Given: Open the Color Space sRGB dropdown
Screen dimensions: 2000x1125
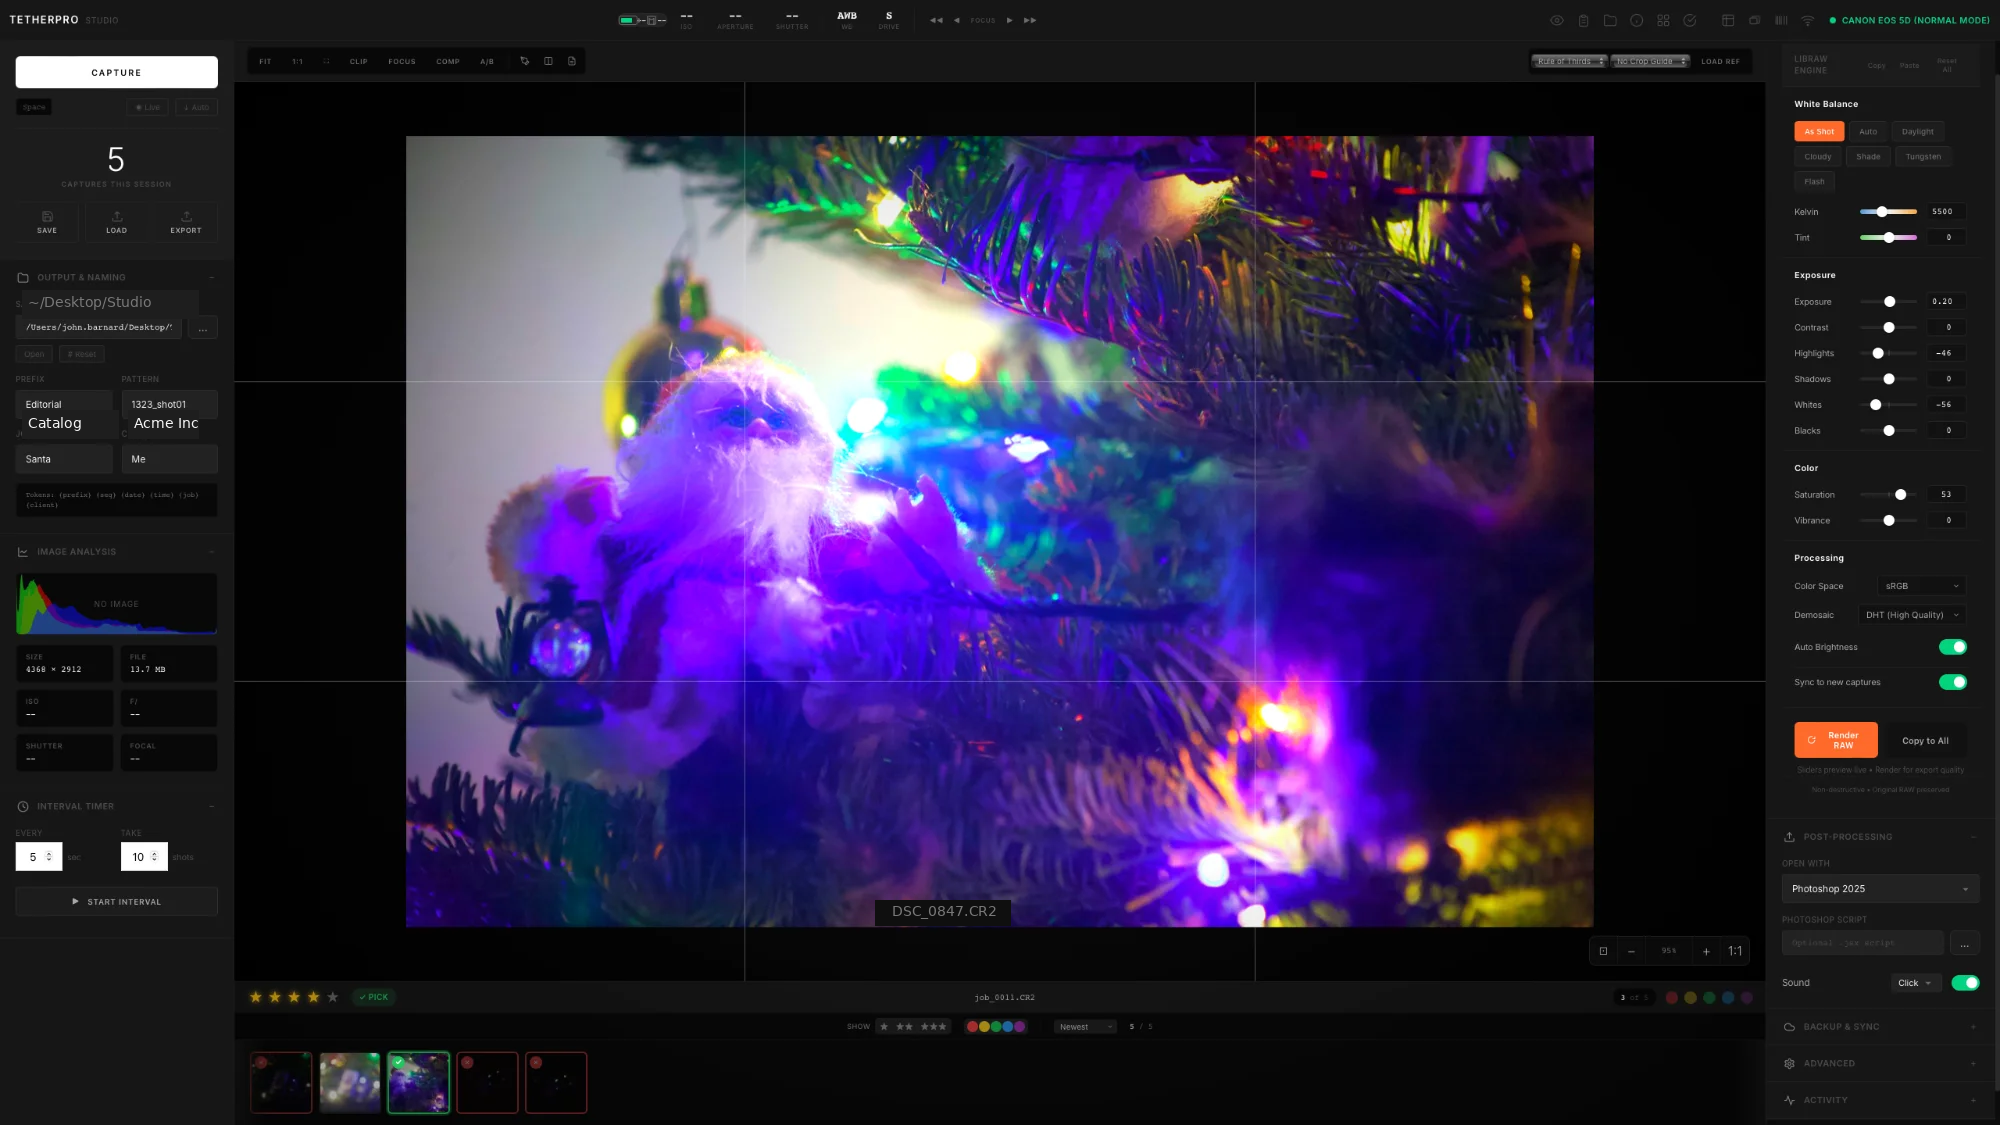Looking at the screenshot, I should [x=1921, y=586].
